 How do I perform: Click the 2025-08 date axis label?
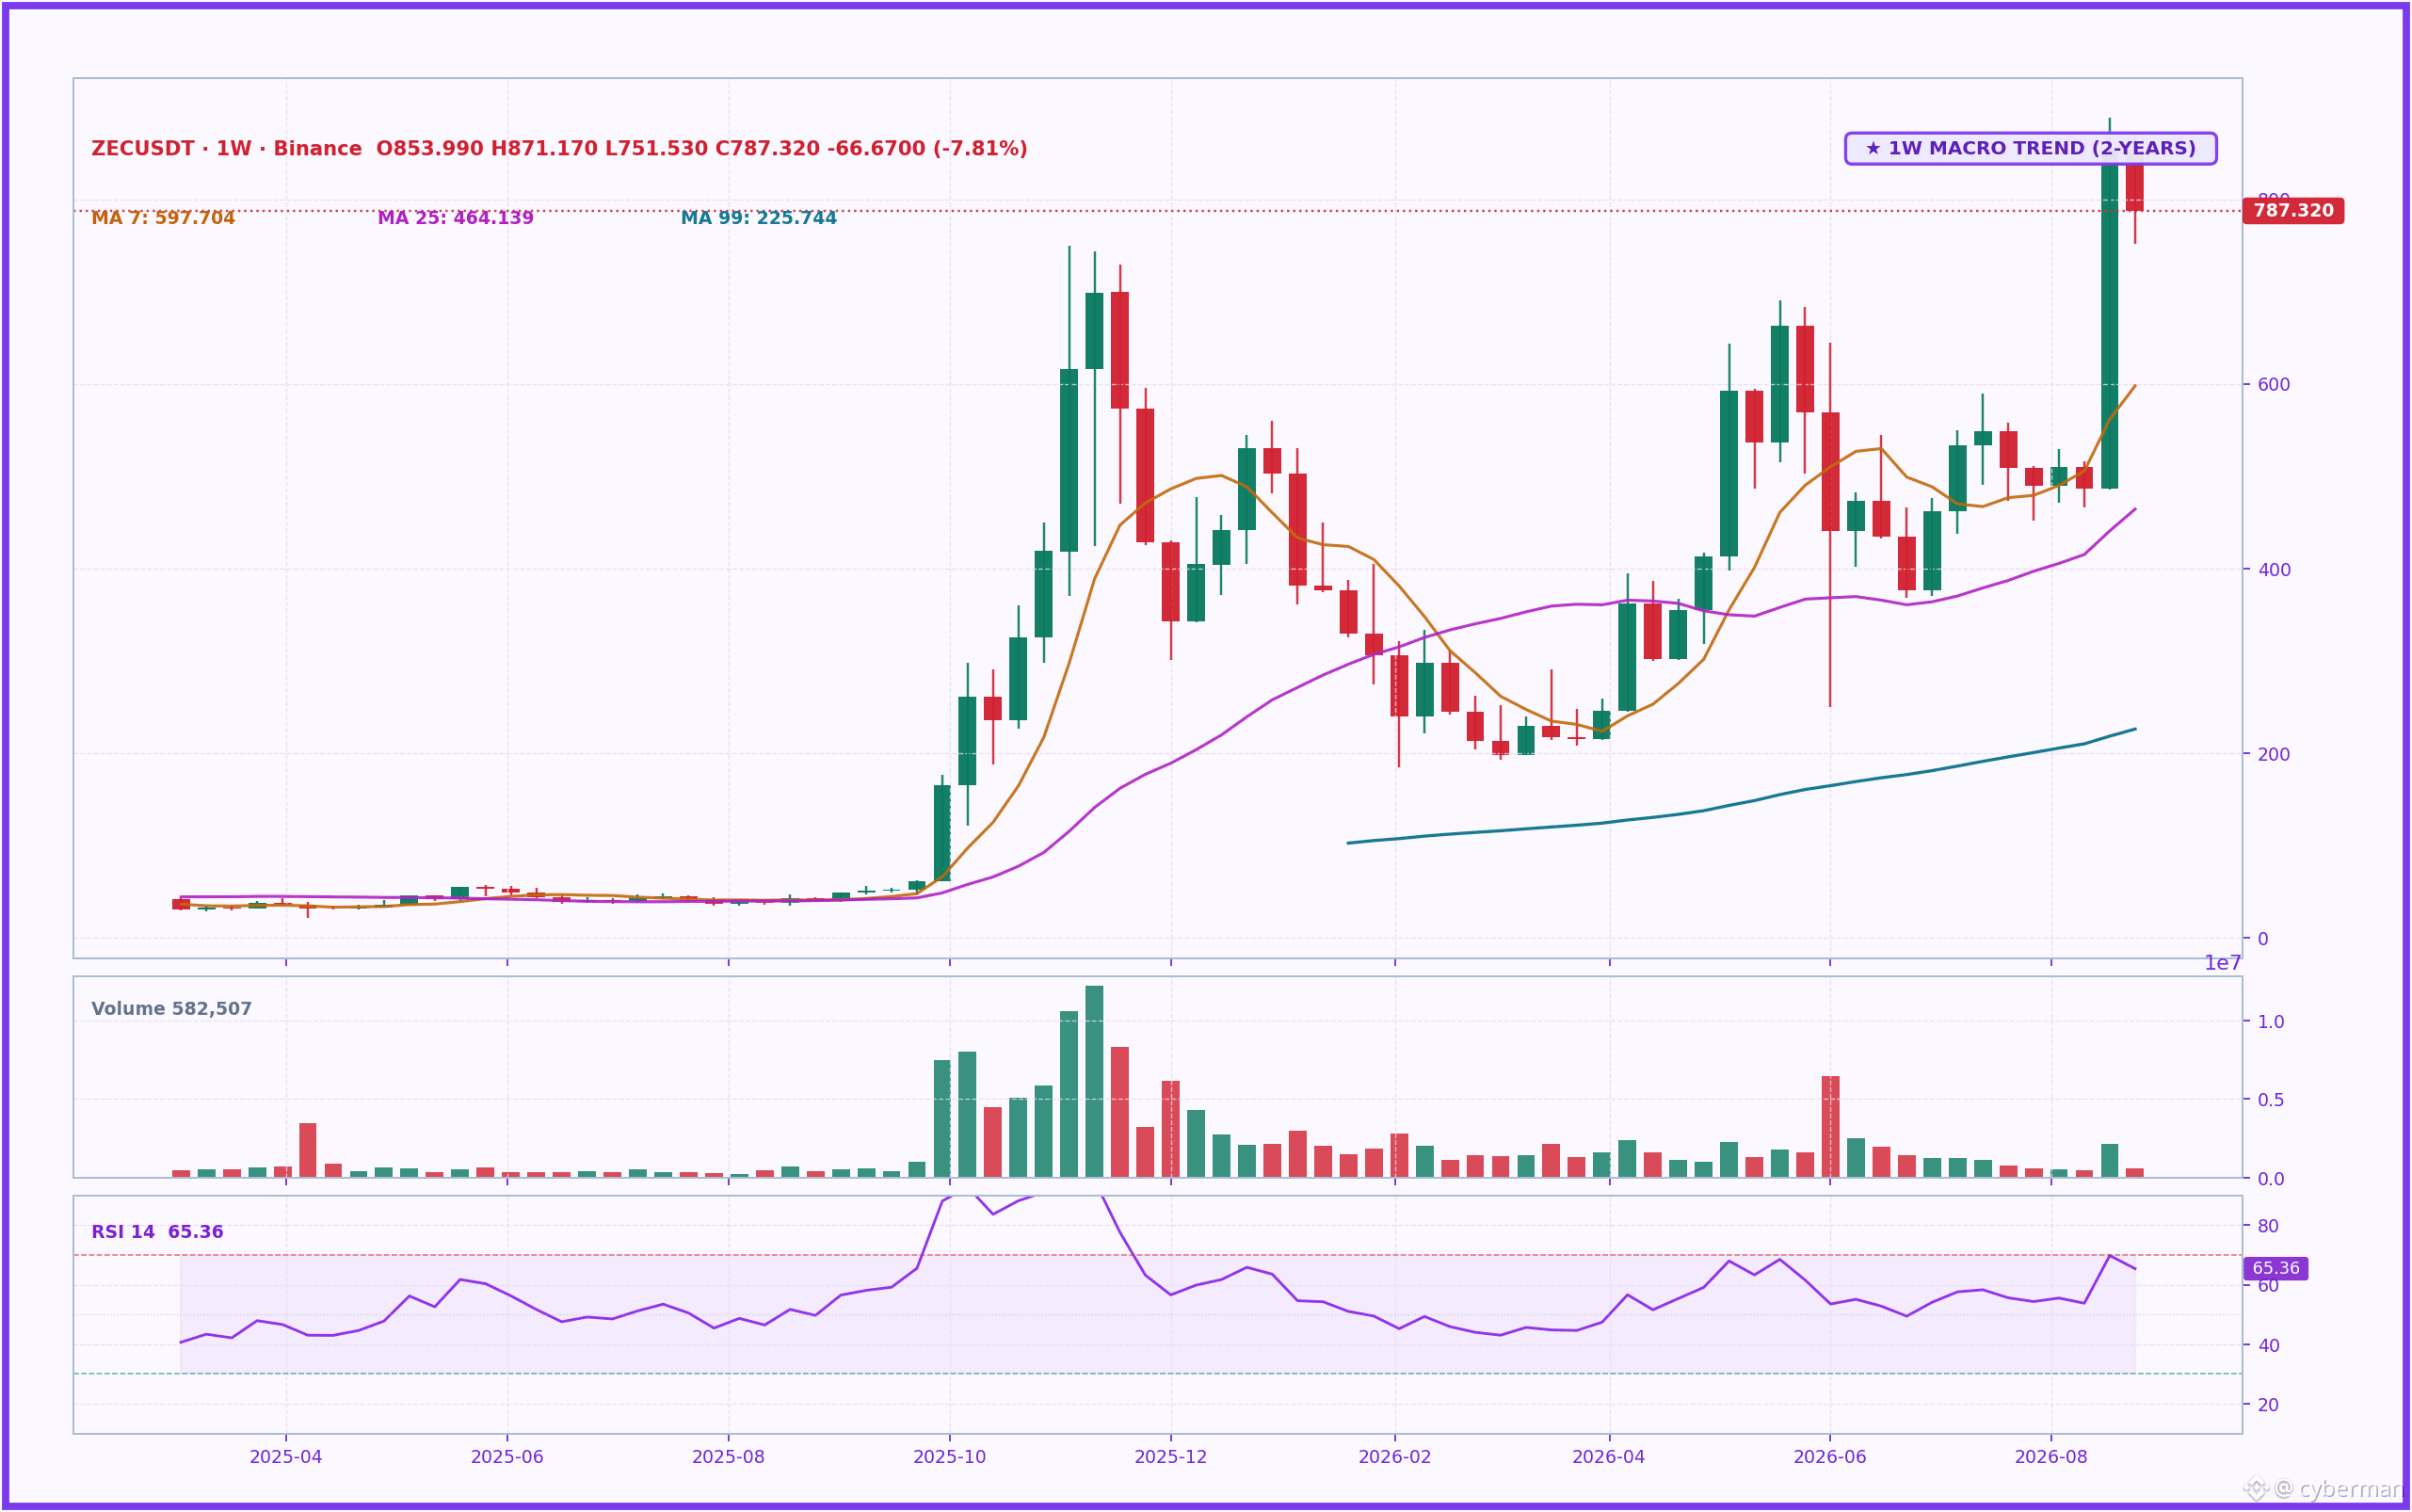tap(728, 1457)
